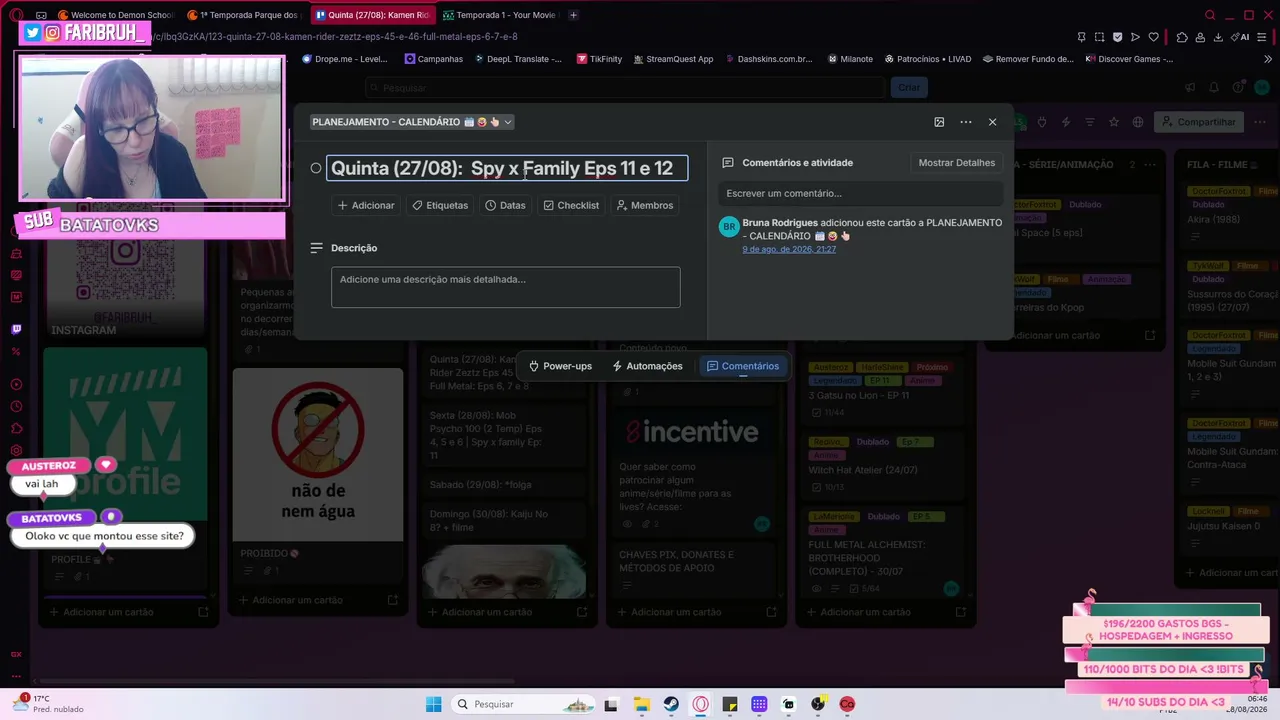Open the TikFinity bookmark
1280x720 pixels.
[x=599, y=59]
